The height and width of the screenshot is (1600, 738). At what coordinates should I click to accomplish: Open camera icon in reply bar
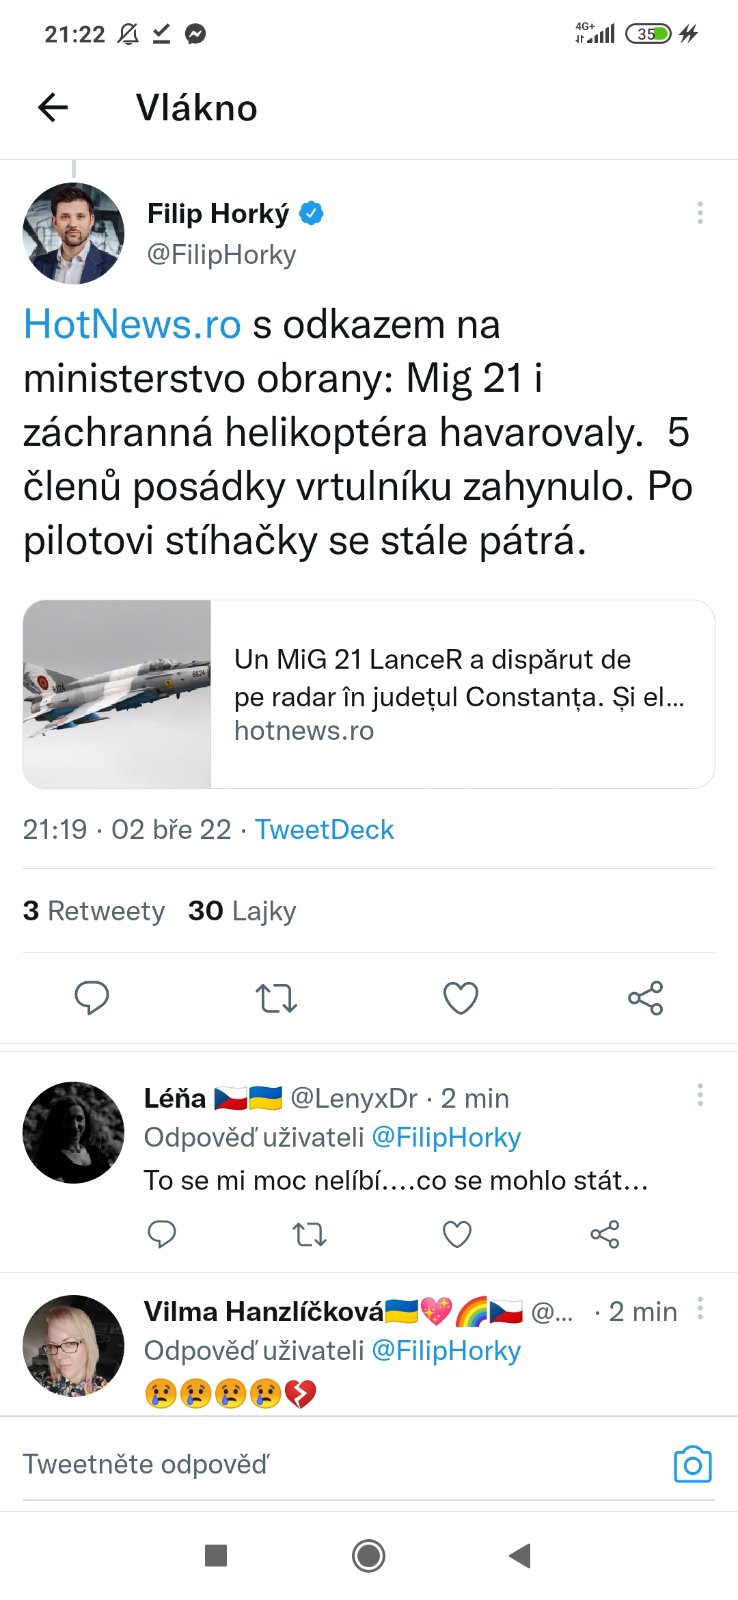click(692, 1465)
